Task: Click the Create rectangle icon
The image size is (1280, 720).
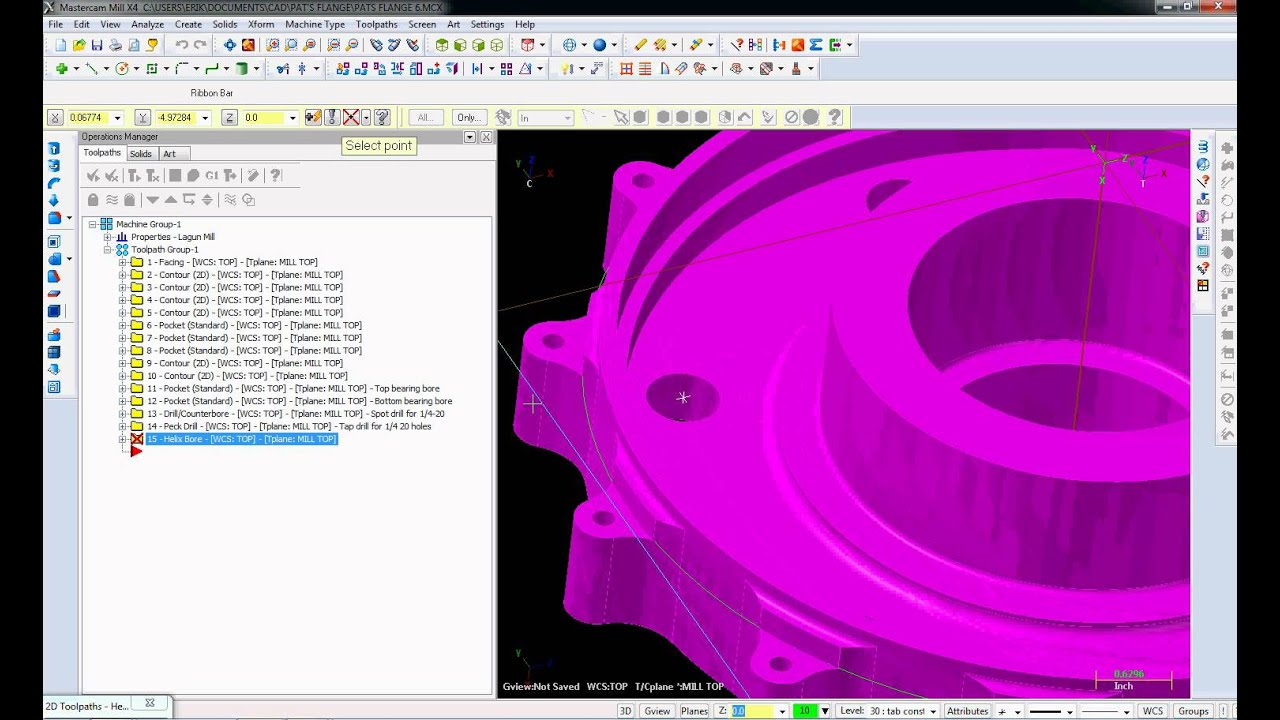Action: click(152, 69)
